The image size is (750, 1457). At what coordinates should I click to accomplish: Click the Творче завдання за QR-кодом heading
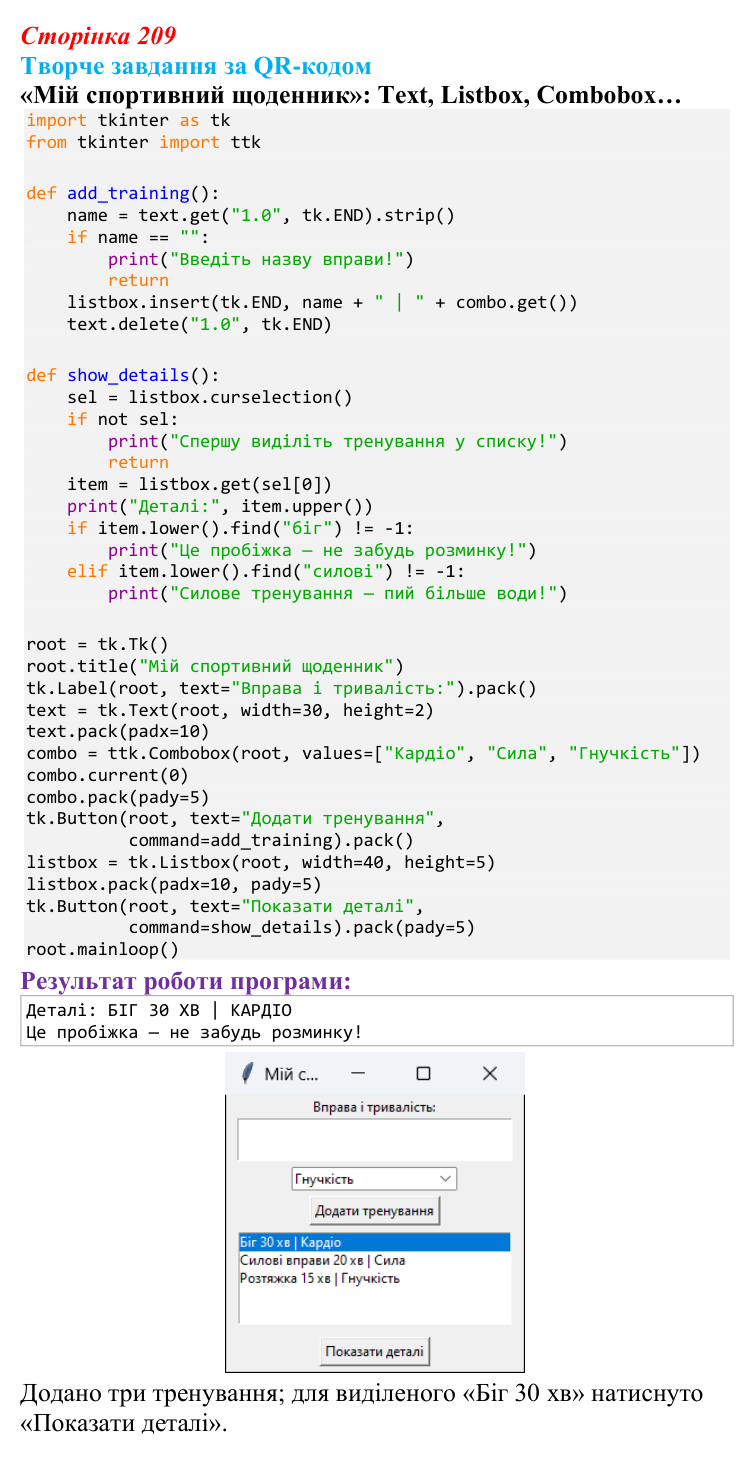[196, 66]
